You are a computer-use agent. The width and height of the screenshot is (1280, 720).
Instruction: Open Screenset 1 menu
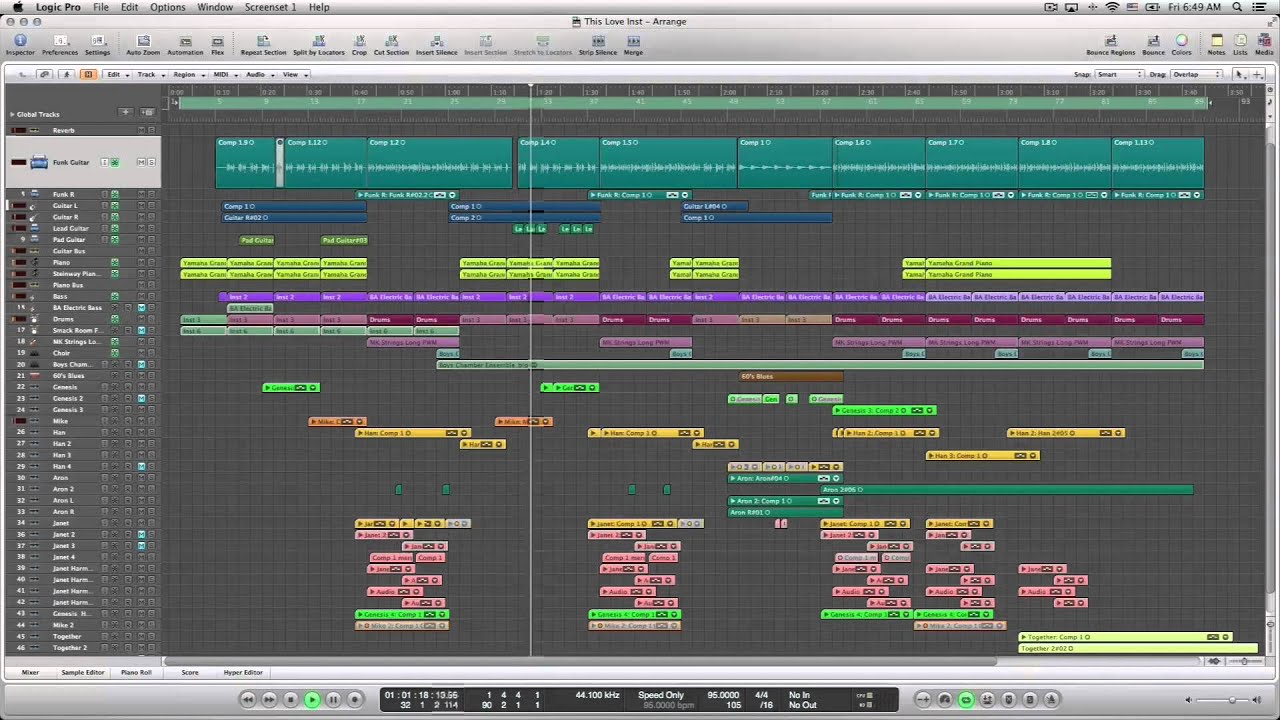(270, 7)
